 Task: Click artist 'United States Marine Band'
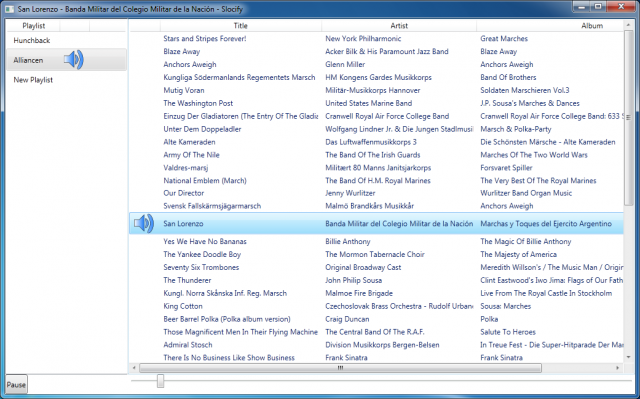(369, 103)
